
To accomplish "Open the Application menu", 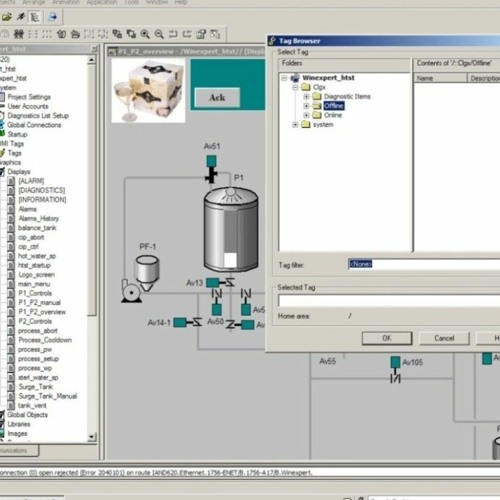I will [102, 2].
